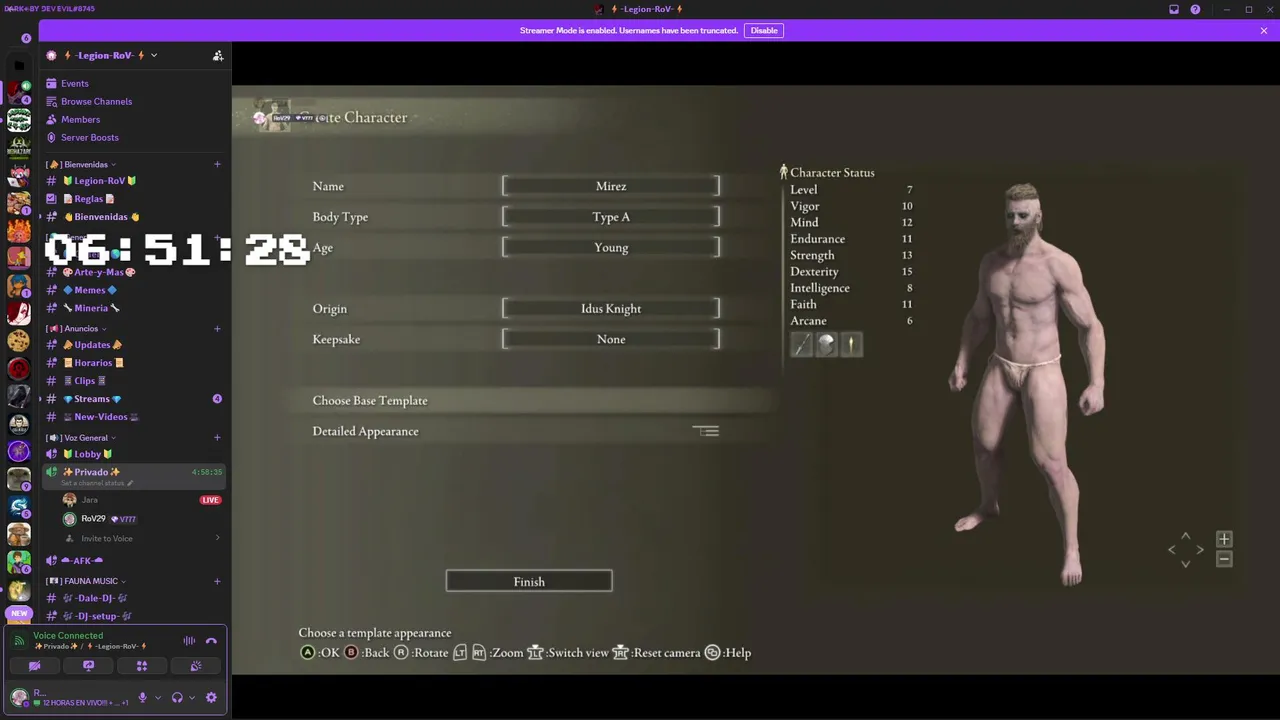Open the Streams channel
This screenshot has width=1280, height=720.
tap(92, 399)
